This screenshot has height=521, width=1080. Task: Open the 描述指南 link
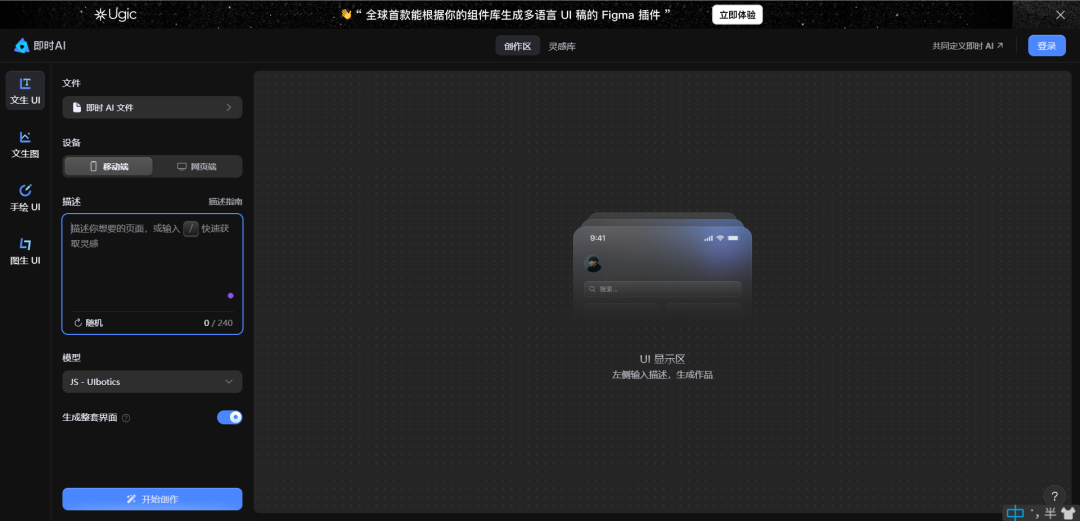[x=225, y=201]
